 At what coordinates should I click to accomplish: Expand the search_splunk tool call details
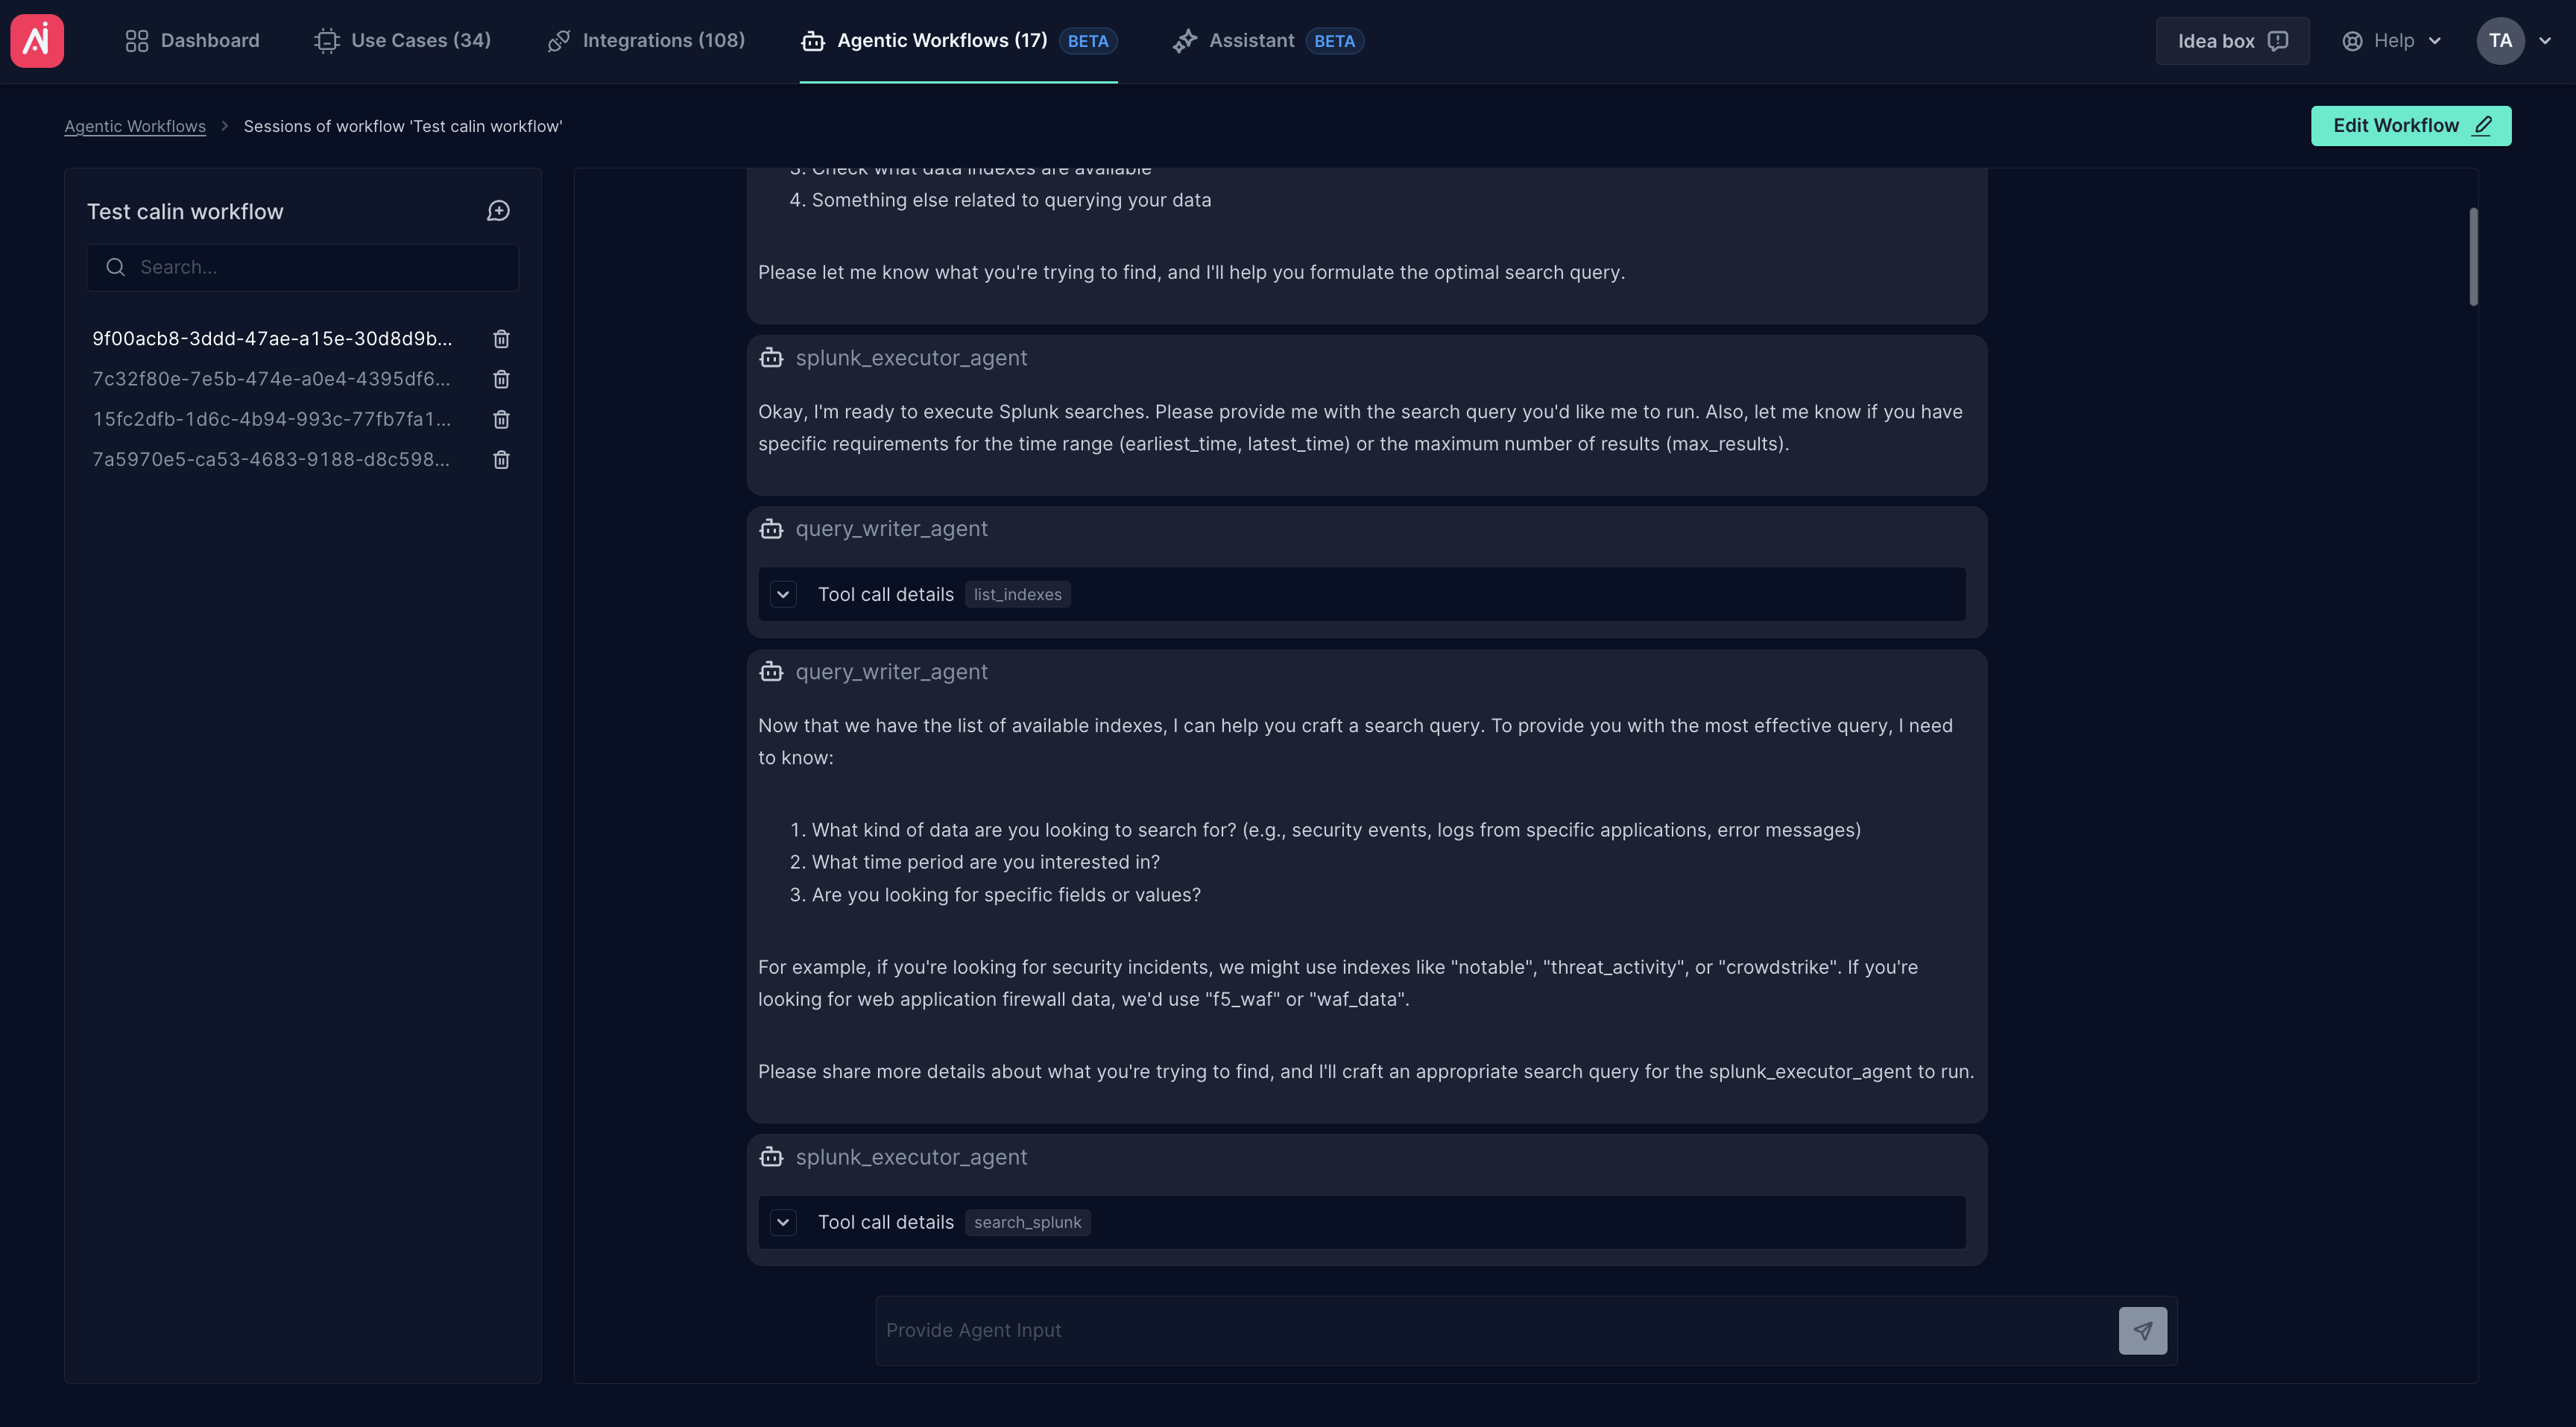click(783, 1222)
